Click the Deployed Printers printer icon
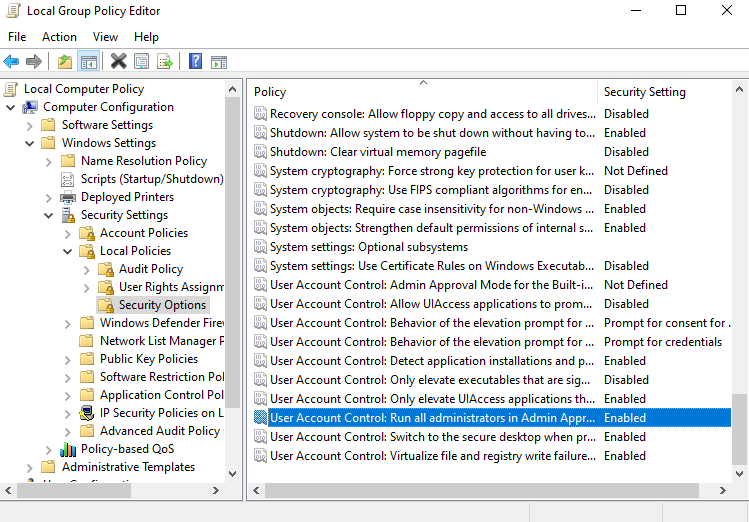Screen dimensions: 749x522 68,197
